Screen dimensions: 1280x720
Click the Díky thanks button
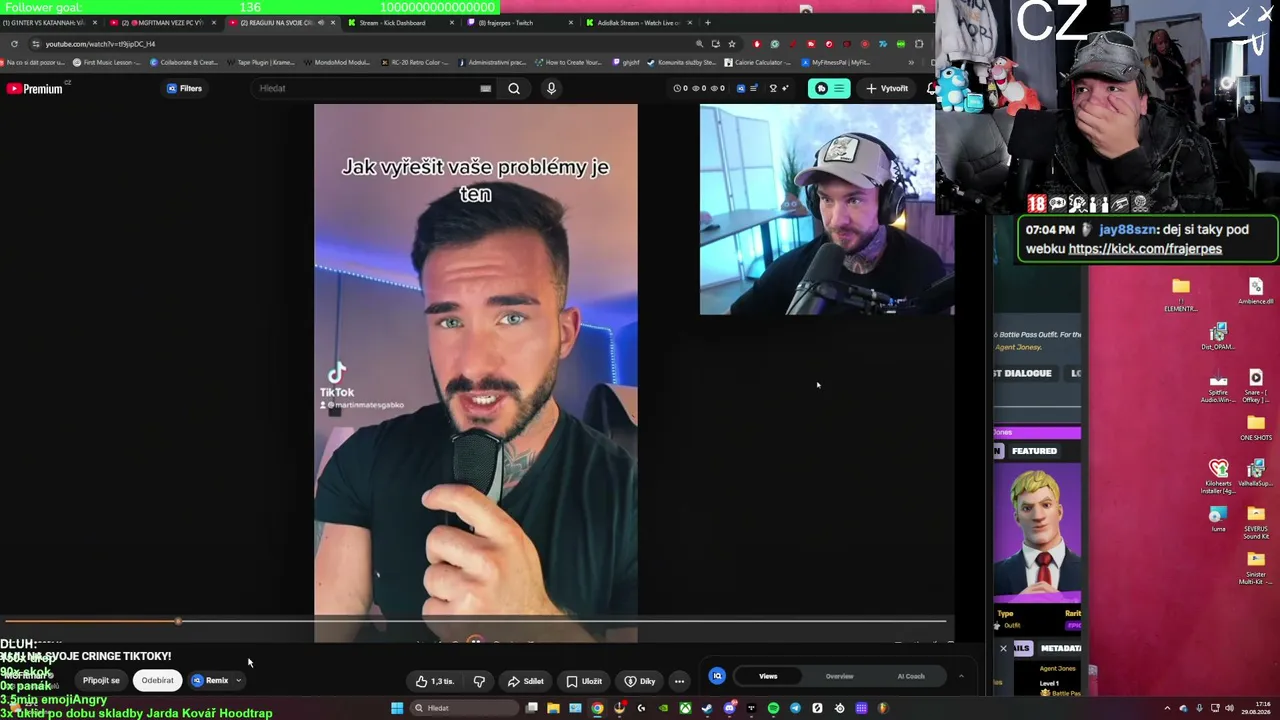pyautogui.click(x=638, y=681)
